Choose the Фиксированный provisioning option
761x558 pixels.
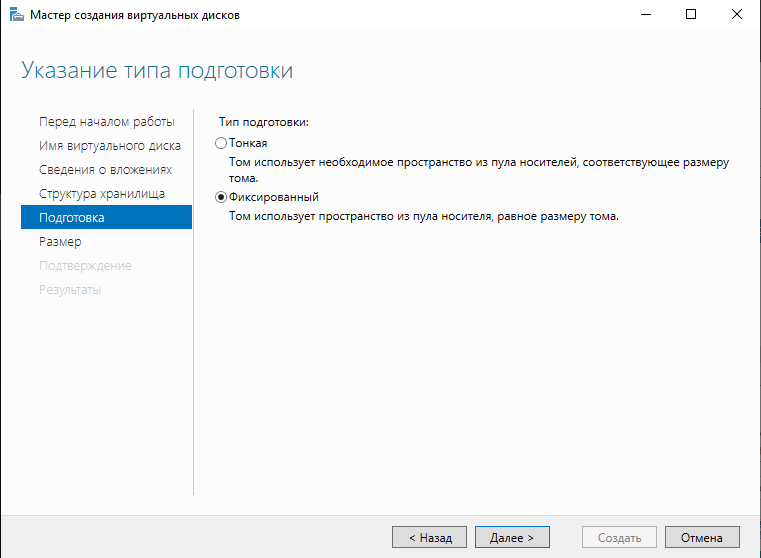point(222,197)
